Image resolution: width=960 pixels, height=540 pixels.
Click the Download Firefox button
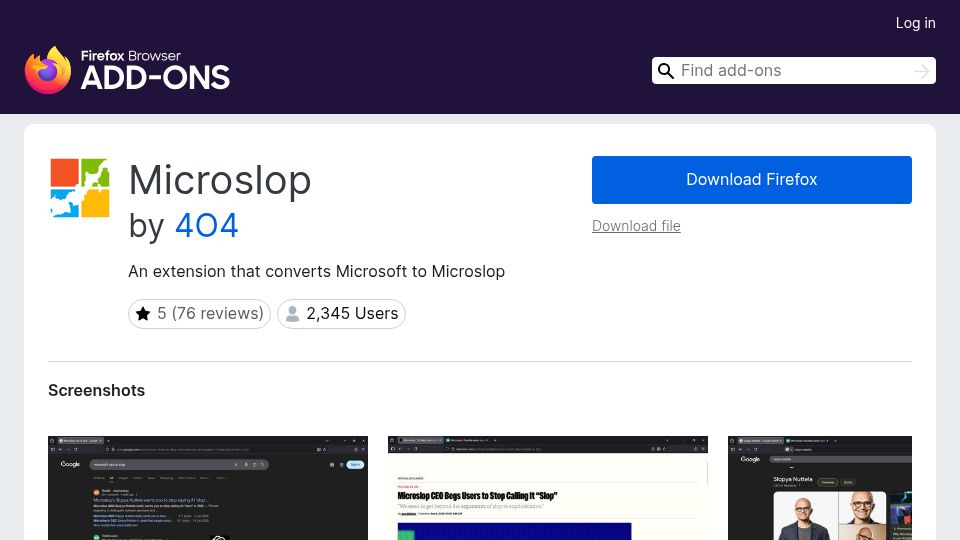click(751, 180)
